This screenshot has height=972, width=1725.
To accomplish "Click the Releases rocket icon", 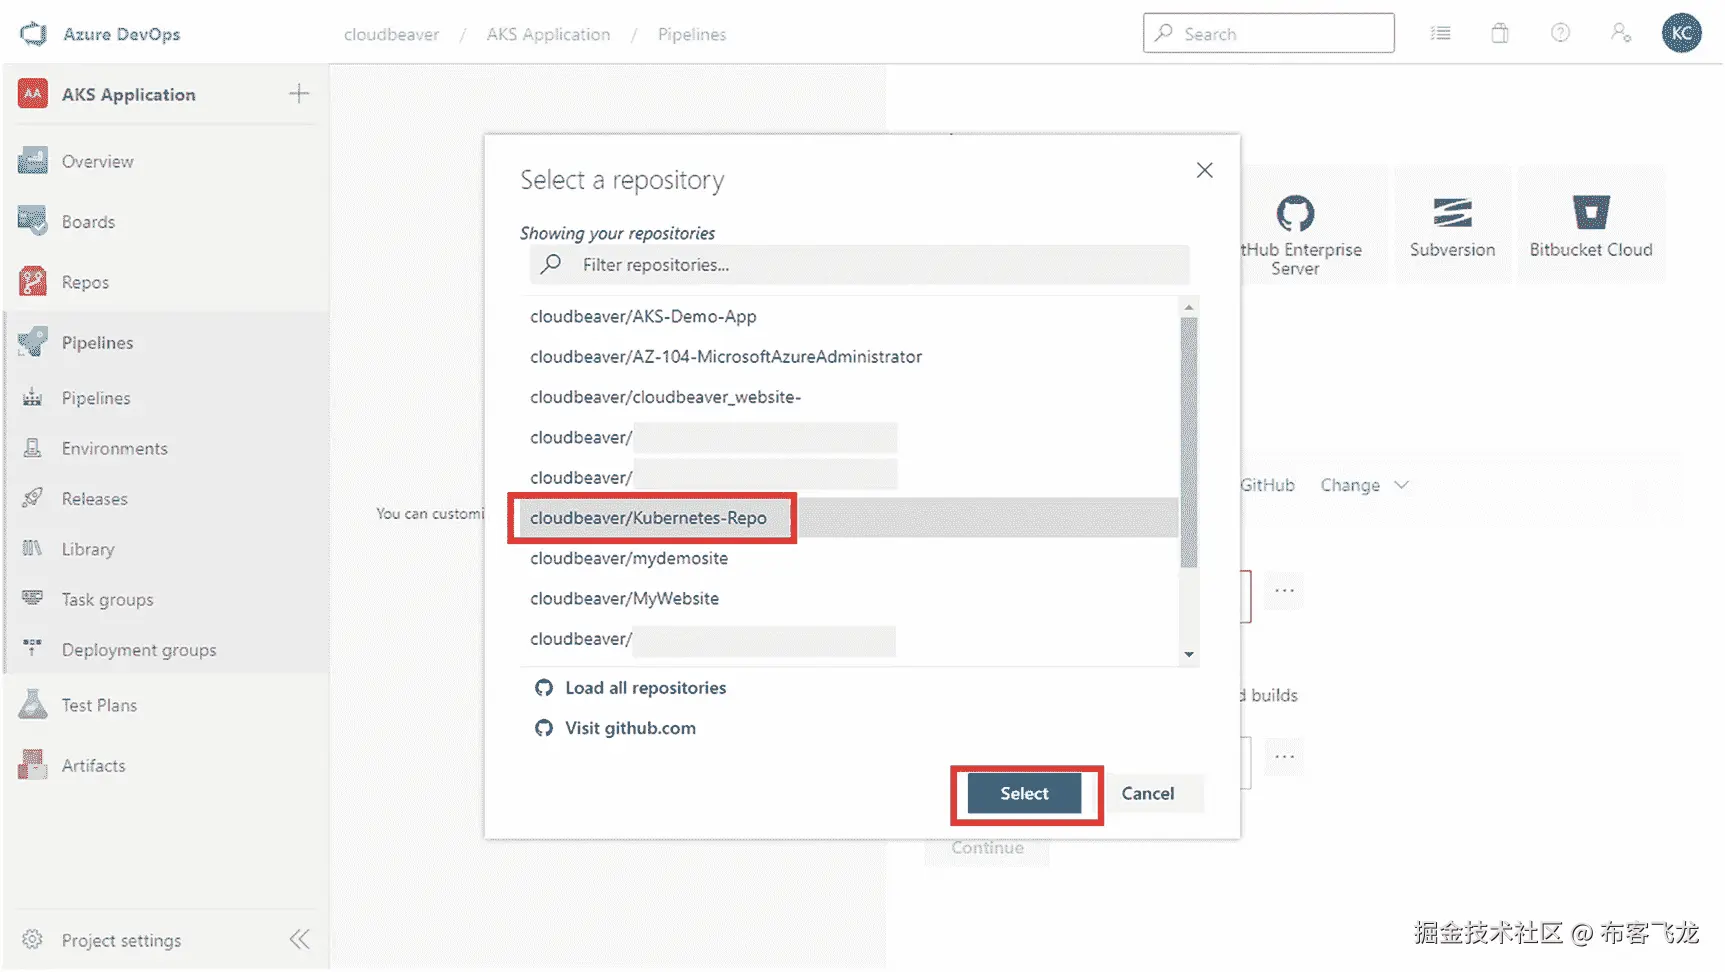I will coord(33,498).
